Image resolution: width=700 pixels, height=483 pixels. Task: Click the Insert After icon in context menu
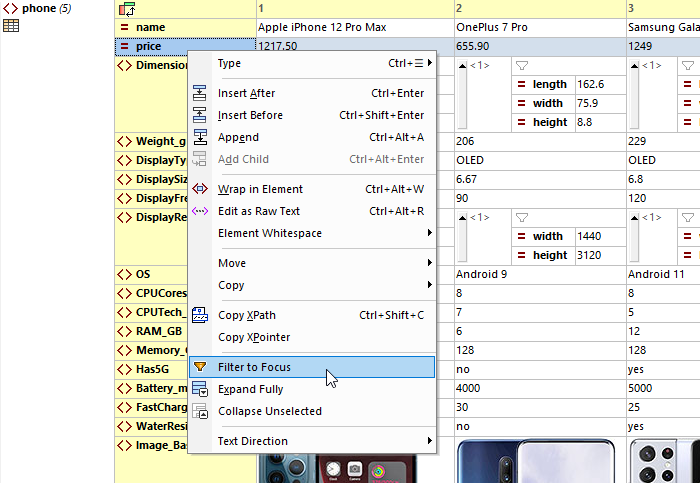(200, 93)
